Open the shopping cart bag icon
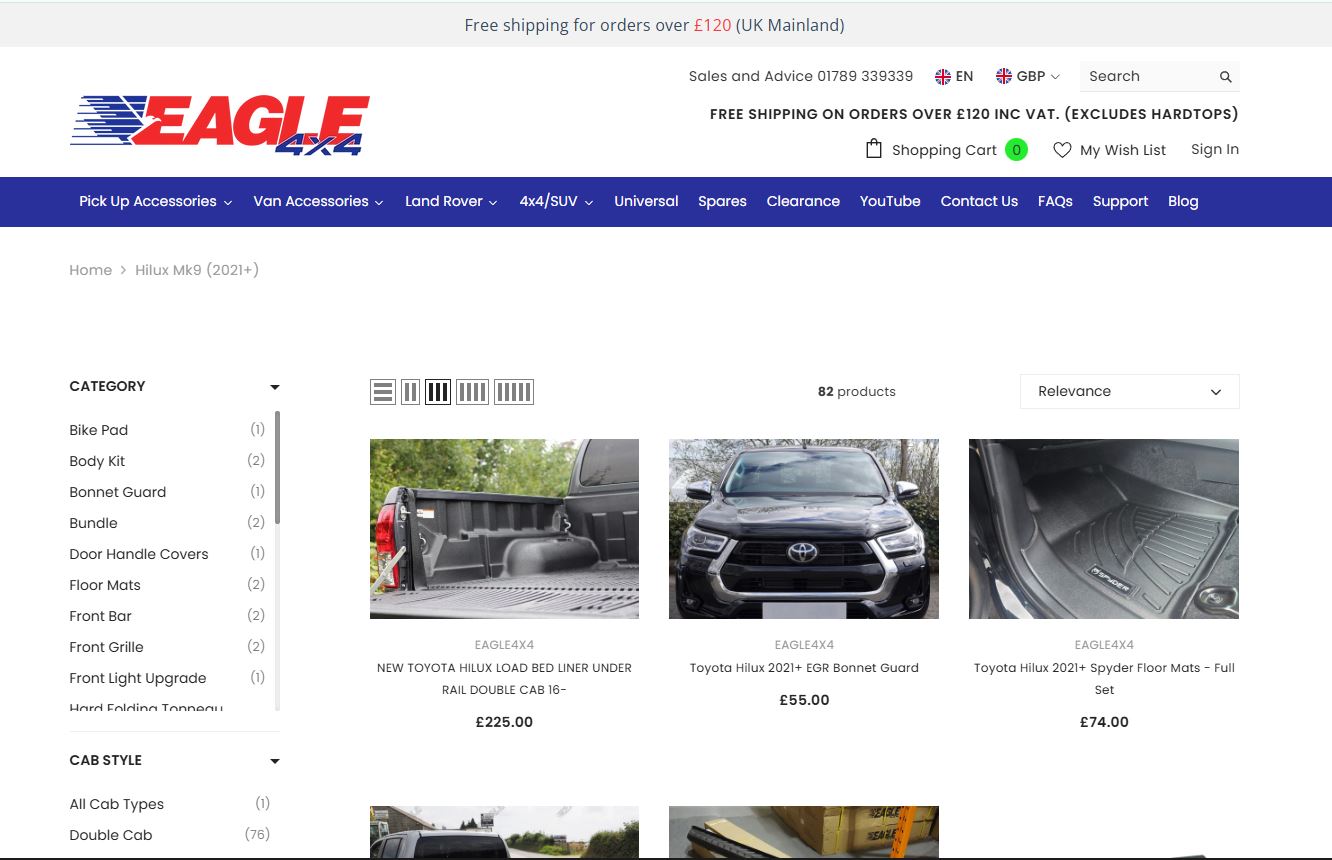This screenshot has width=1332, height=860. pyautogui.click(x=874, y=149)
